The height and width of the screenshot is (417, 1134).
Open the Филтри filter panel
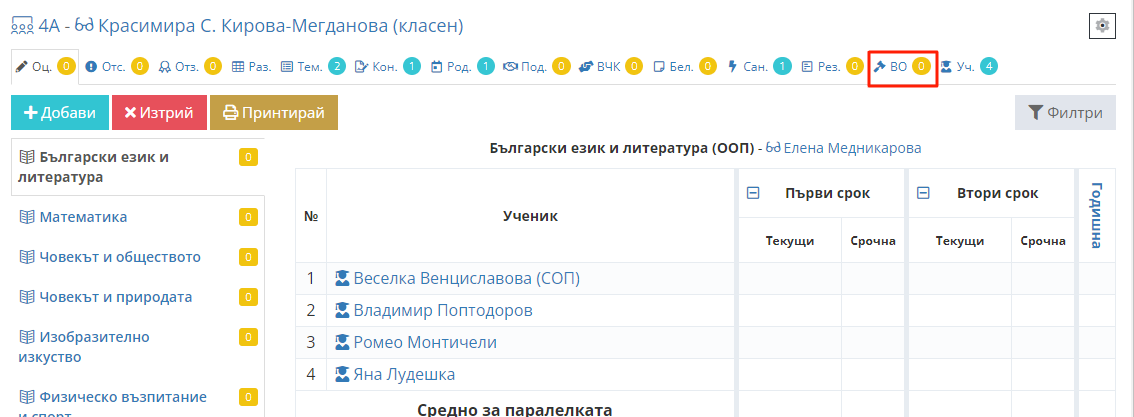click(1065, 113)
